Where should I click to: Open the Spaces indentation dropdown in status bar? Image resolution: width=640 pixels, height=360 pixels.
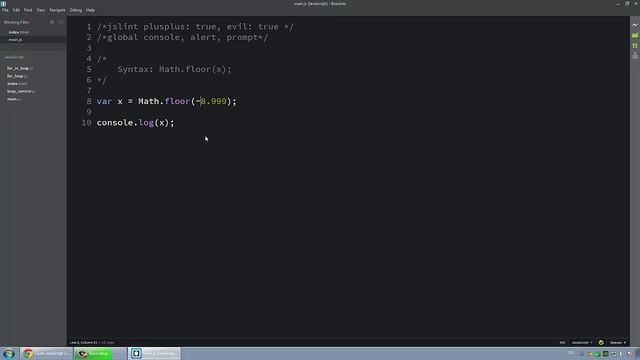(x=618, y=342)
